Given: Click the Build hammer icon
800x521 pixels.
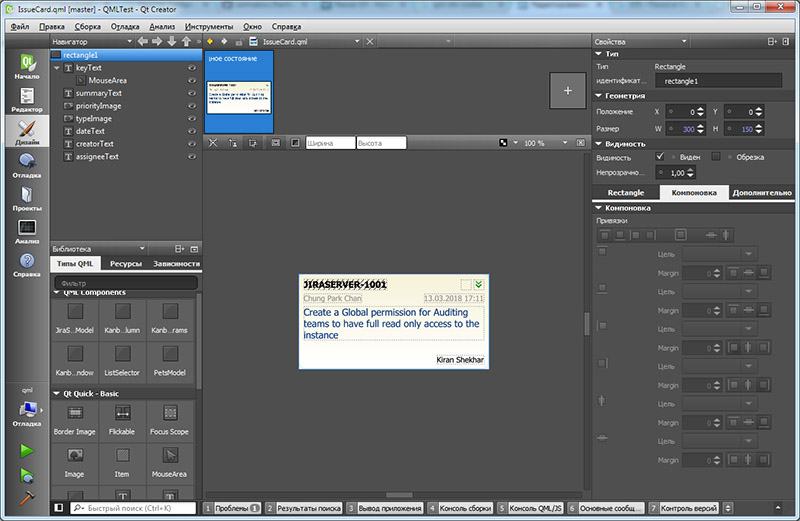Looking at the screenshot, I should (27, 499).
